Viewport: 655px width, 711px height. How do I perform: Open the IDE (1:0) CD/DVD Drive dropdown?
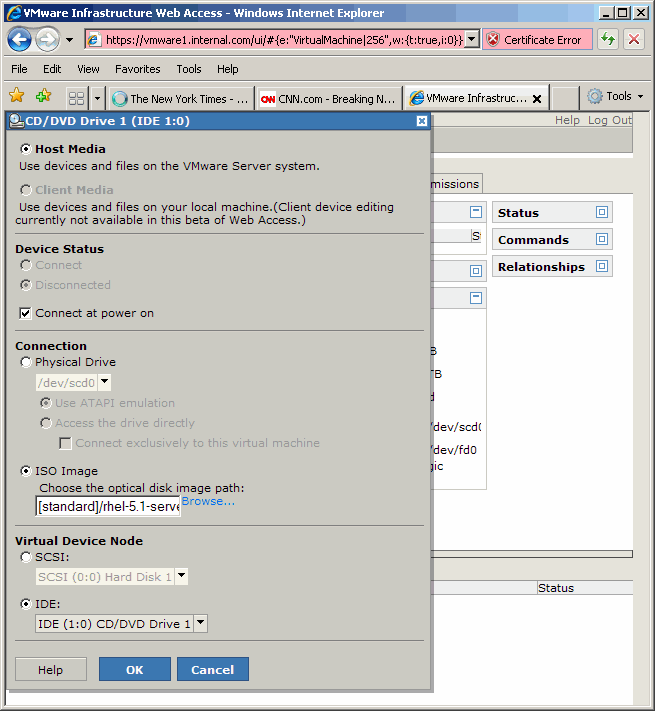coord(200,623)
